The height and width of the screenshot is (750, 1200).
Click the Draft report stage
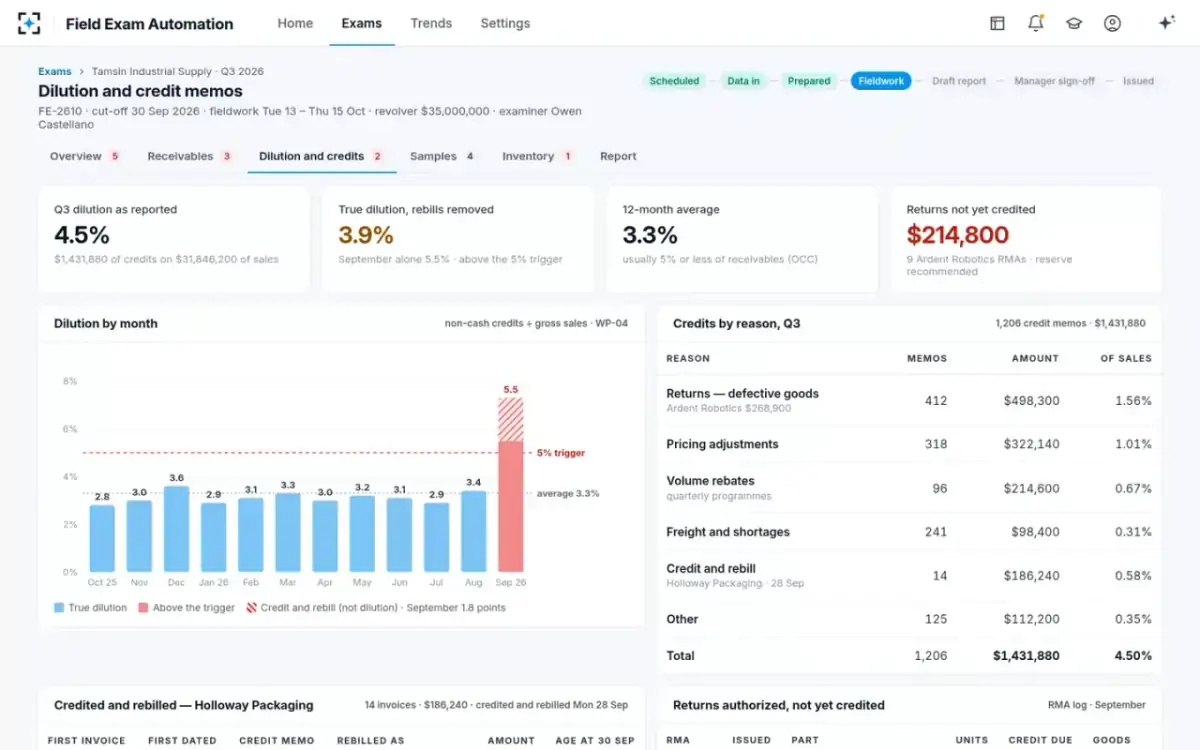[x=959, y=81]
